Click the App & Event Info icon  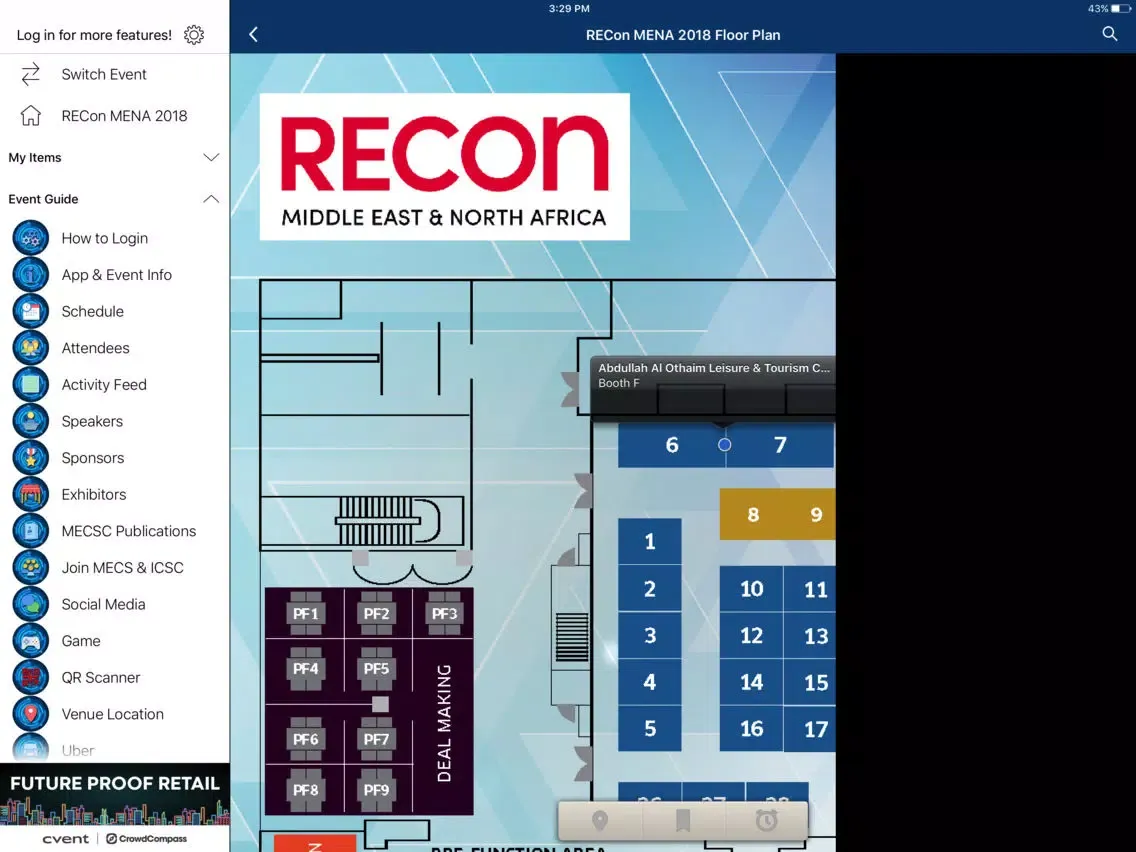(30, 275)
